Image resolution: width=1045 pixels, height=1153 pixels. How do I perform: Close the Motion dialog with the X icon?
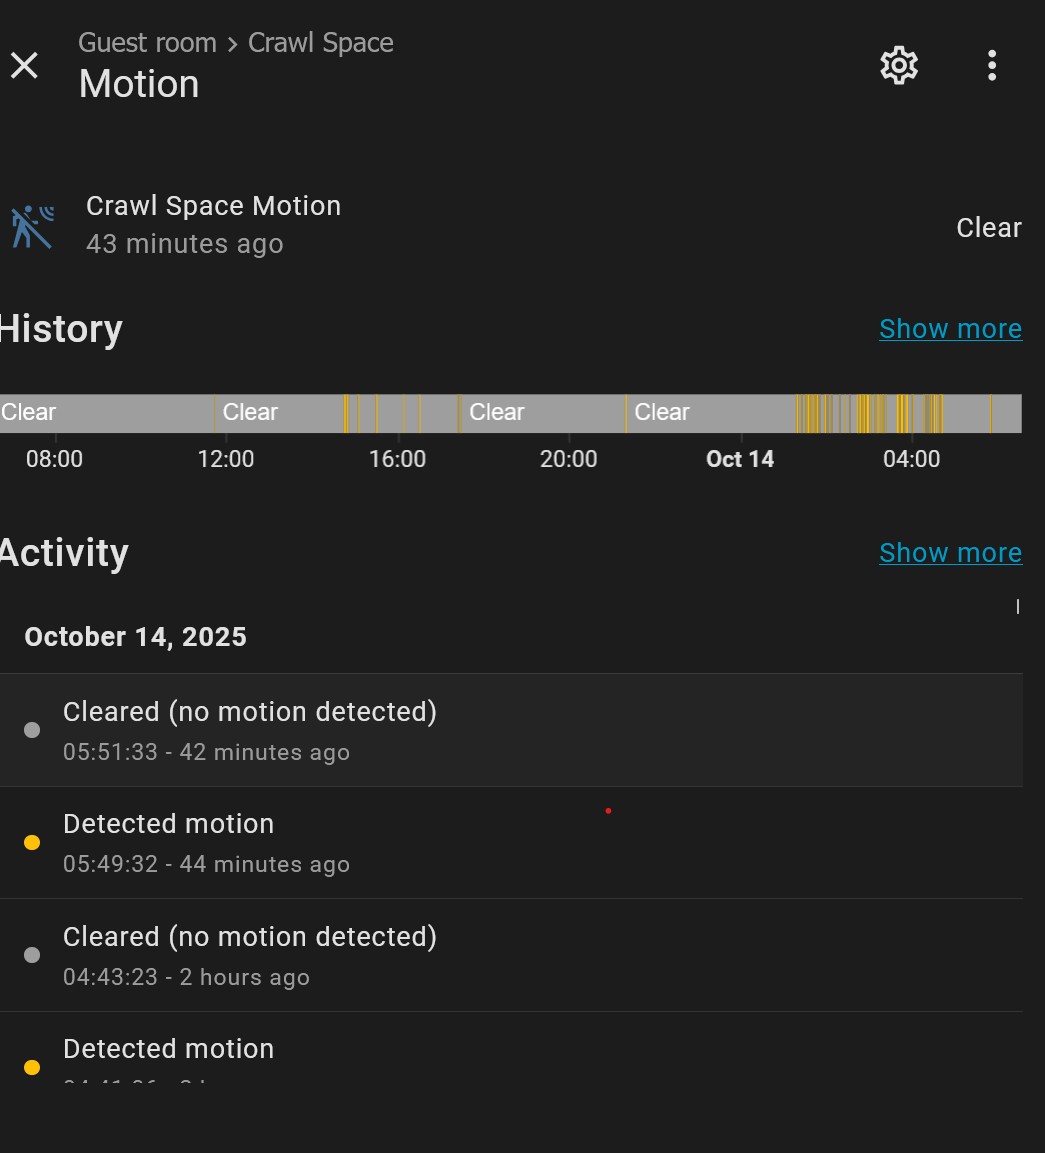tap(24, 66)
